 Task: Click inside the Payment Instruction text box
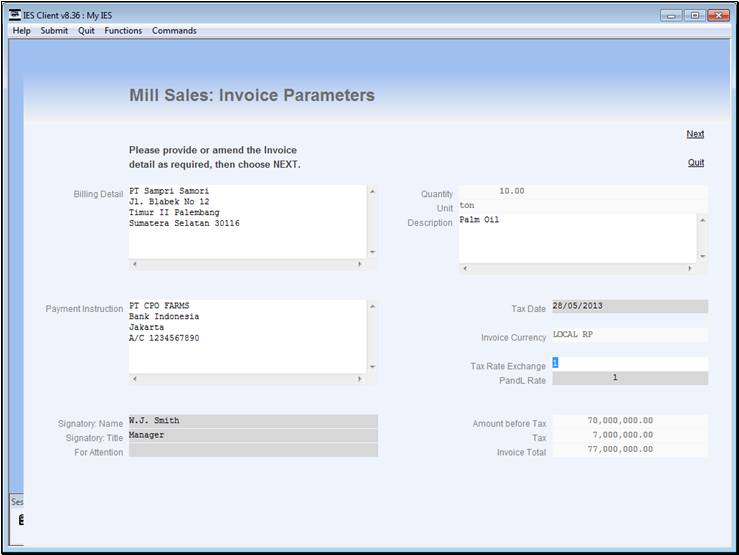[248, 336]
